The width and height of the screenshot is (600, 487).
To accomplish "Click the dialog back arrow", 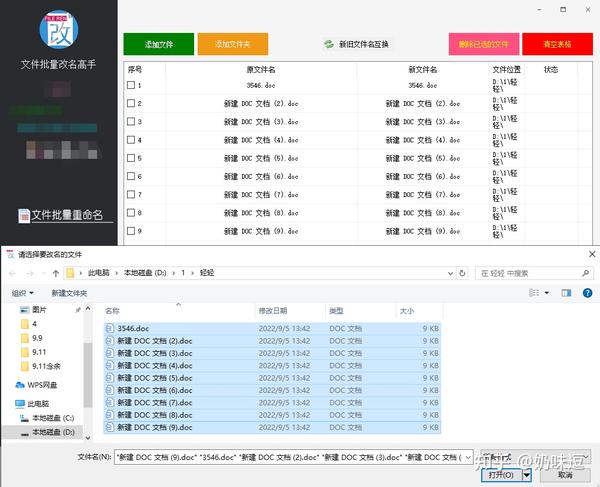I will 13,273.
